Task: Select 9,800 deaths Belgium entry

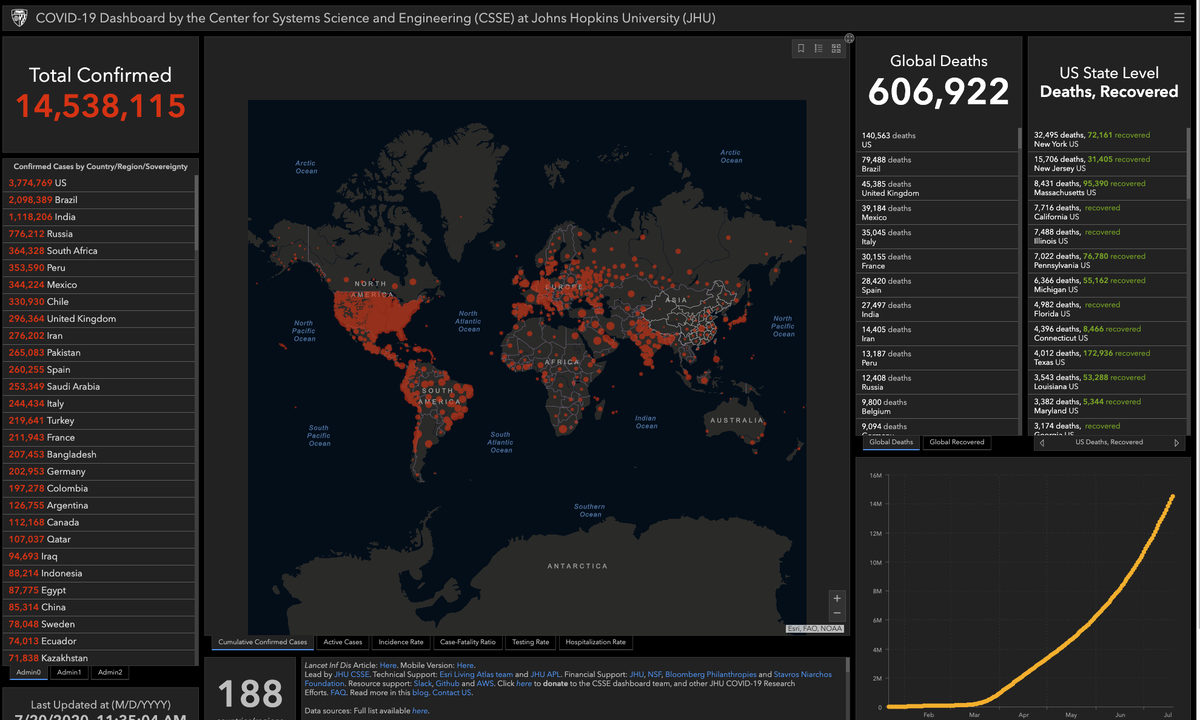Action: pyautogui.click(x=937, y=407)
